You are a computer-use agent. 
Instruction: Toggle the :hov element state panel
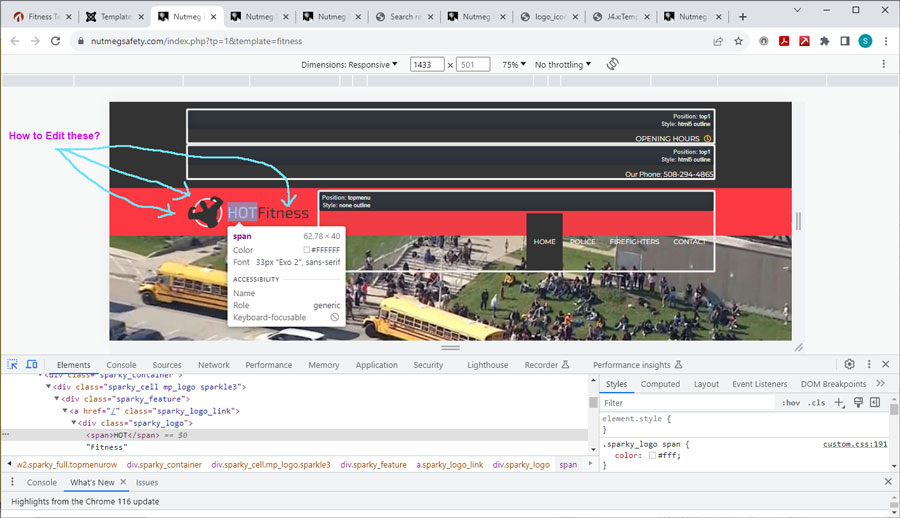coord(790,403)
